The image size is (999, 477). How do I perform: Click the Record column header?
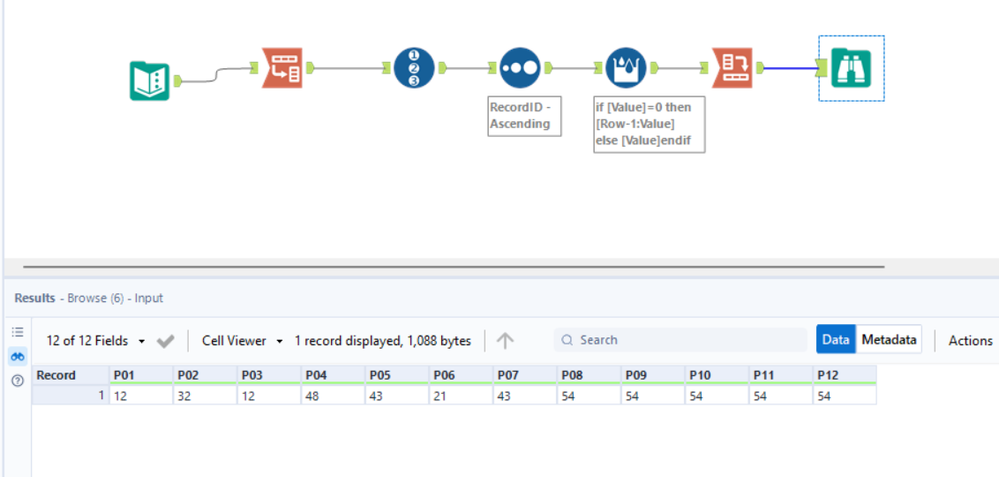(x=70, y=375)
